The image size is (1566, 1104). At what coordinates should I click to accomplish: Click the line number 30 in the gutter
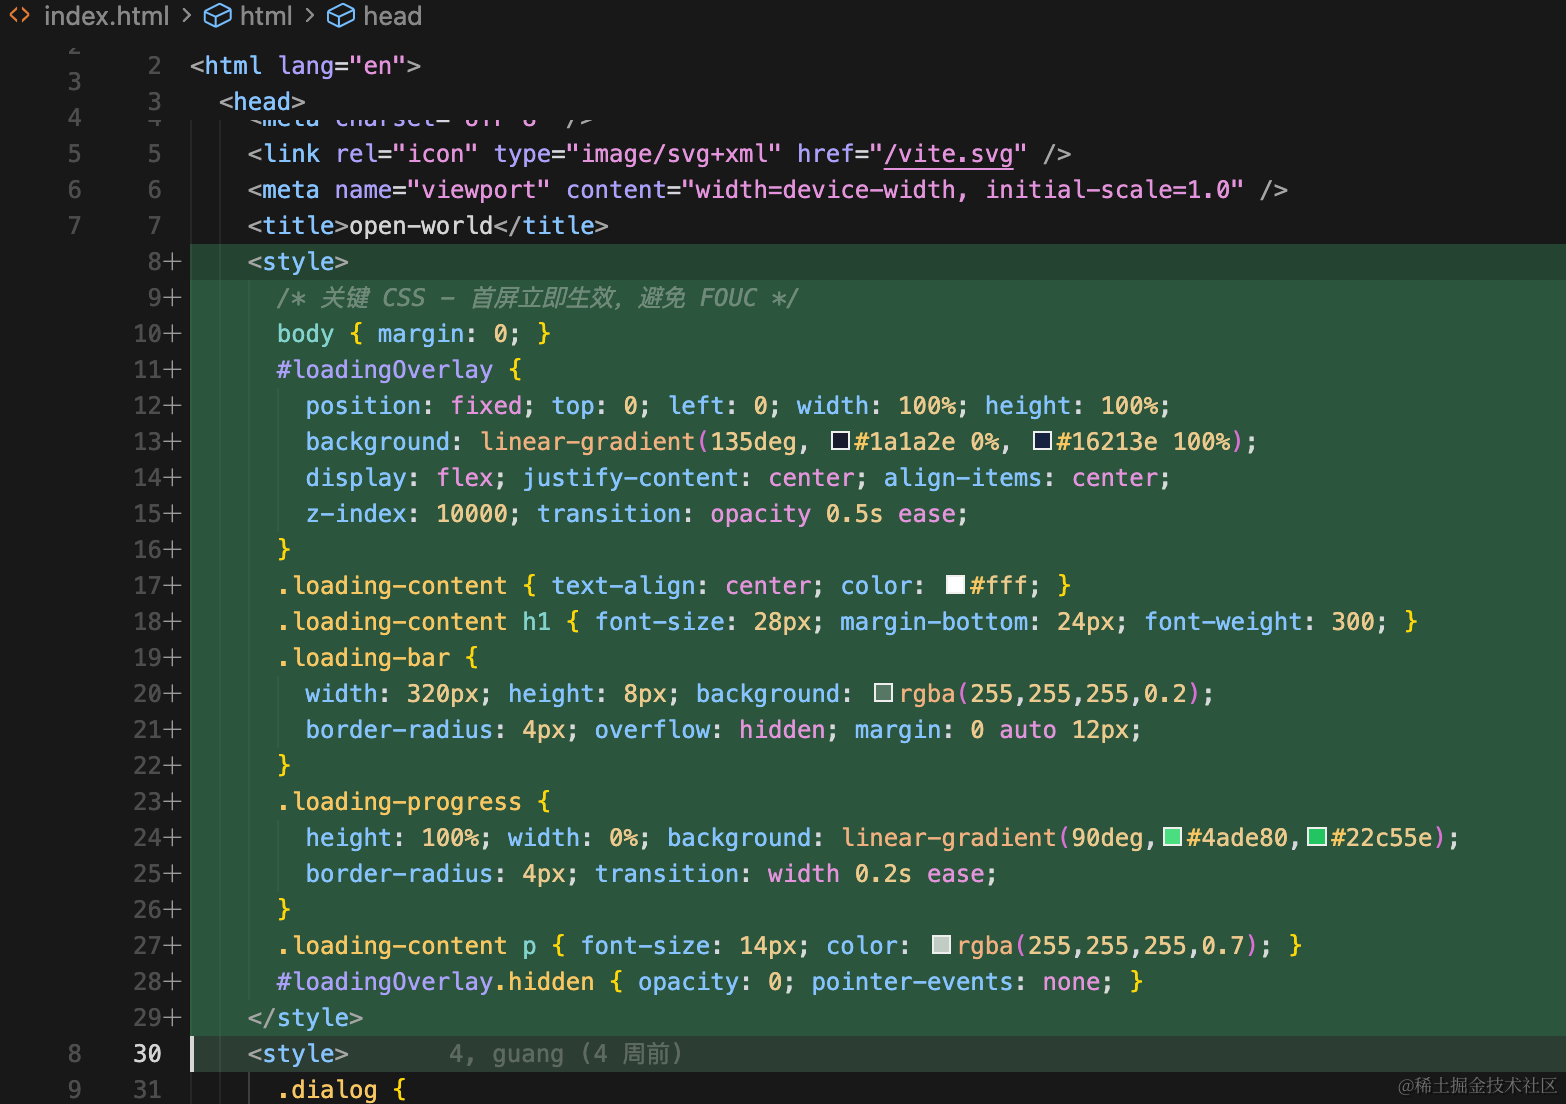point(147,1054)
